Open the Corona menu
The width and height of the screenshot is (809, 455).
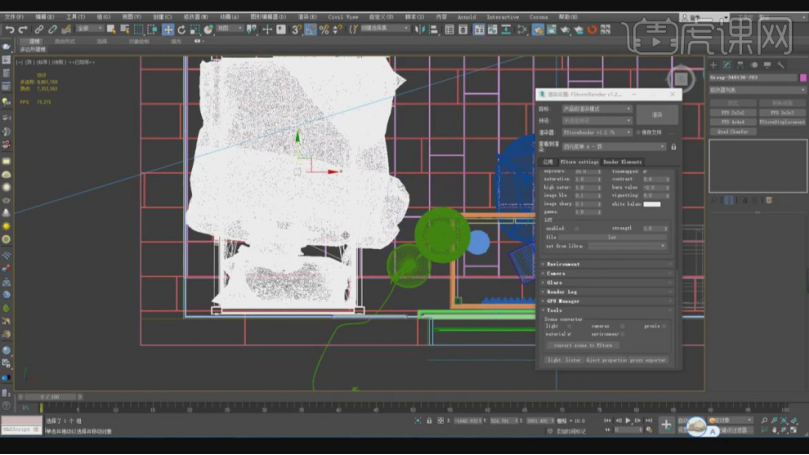[x=538, y=17]
